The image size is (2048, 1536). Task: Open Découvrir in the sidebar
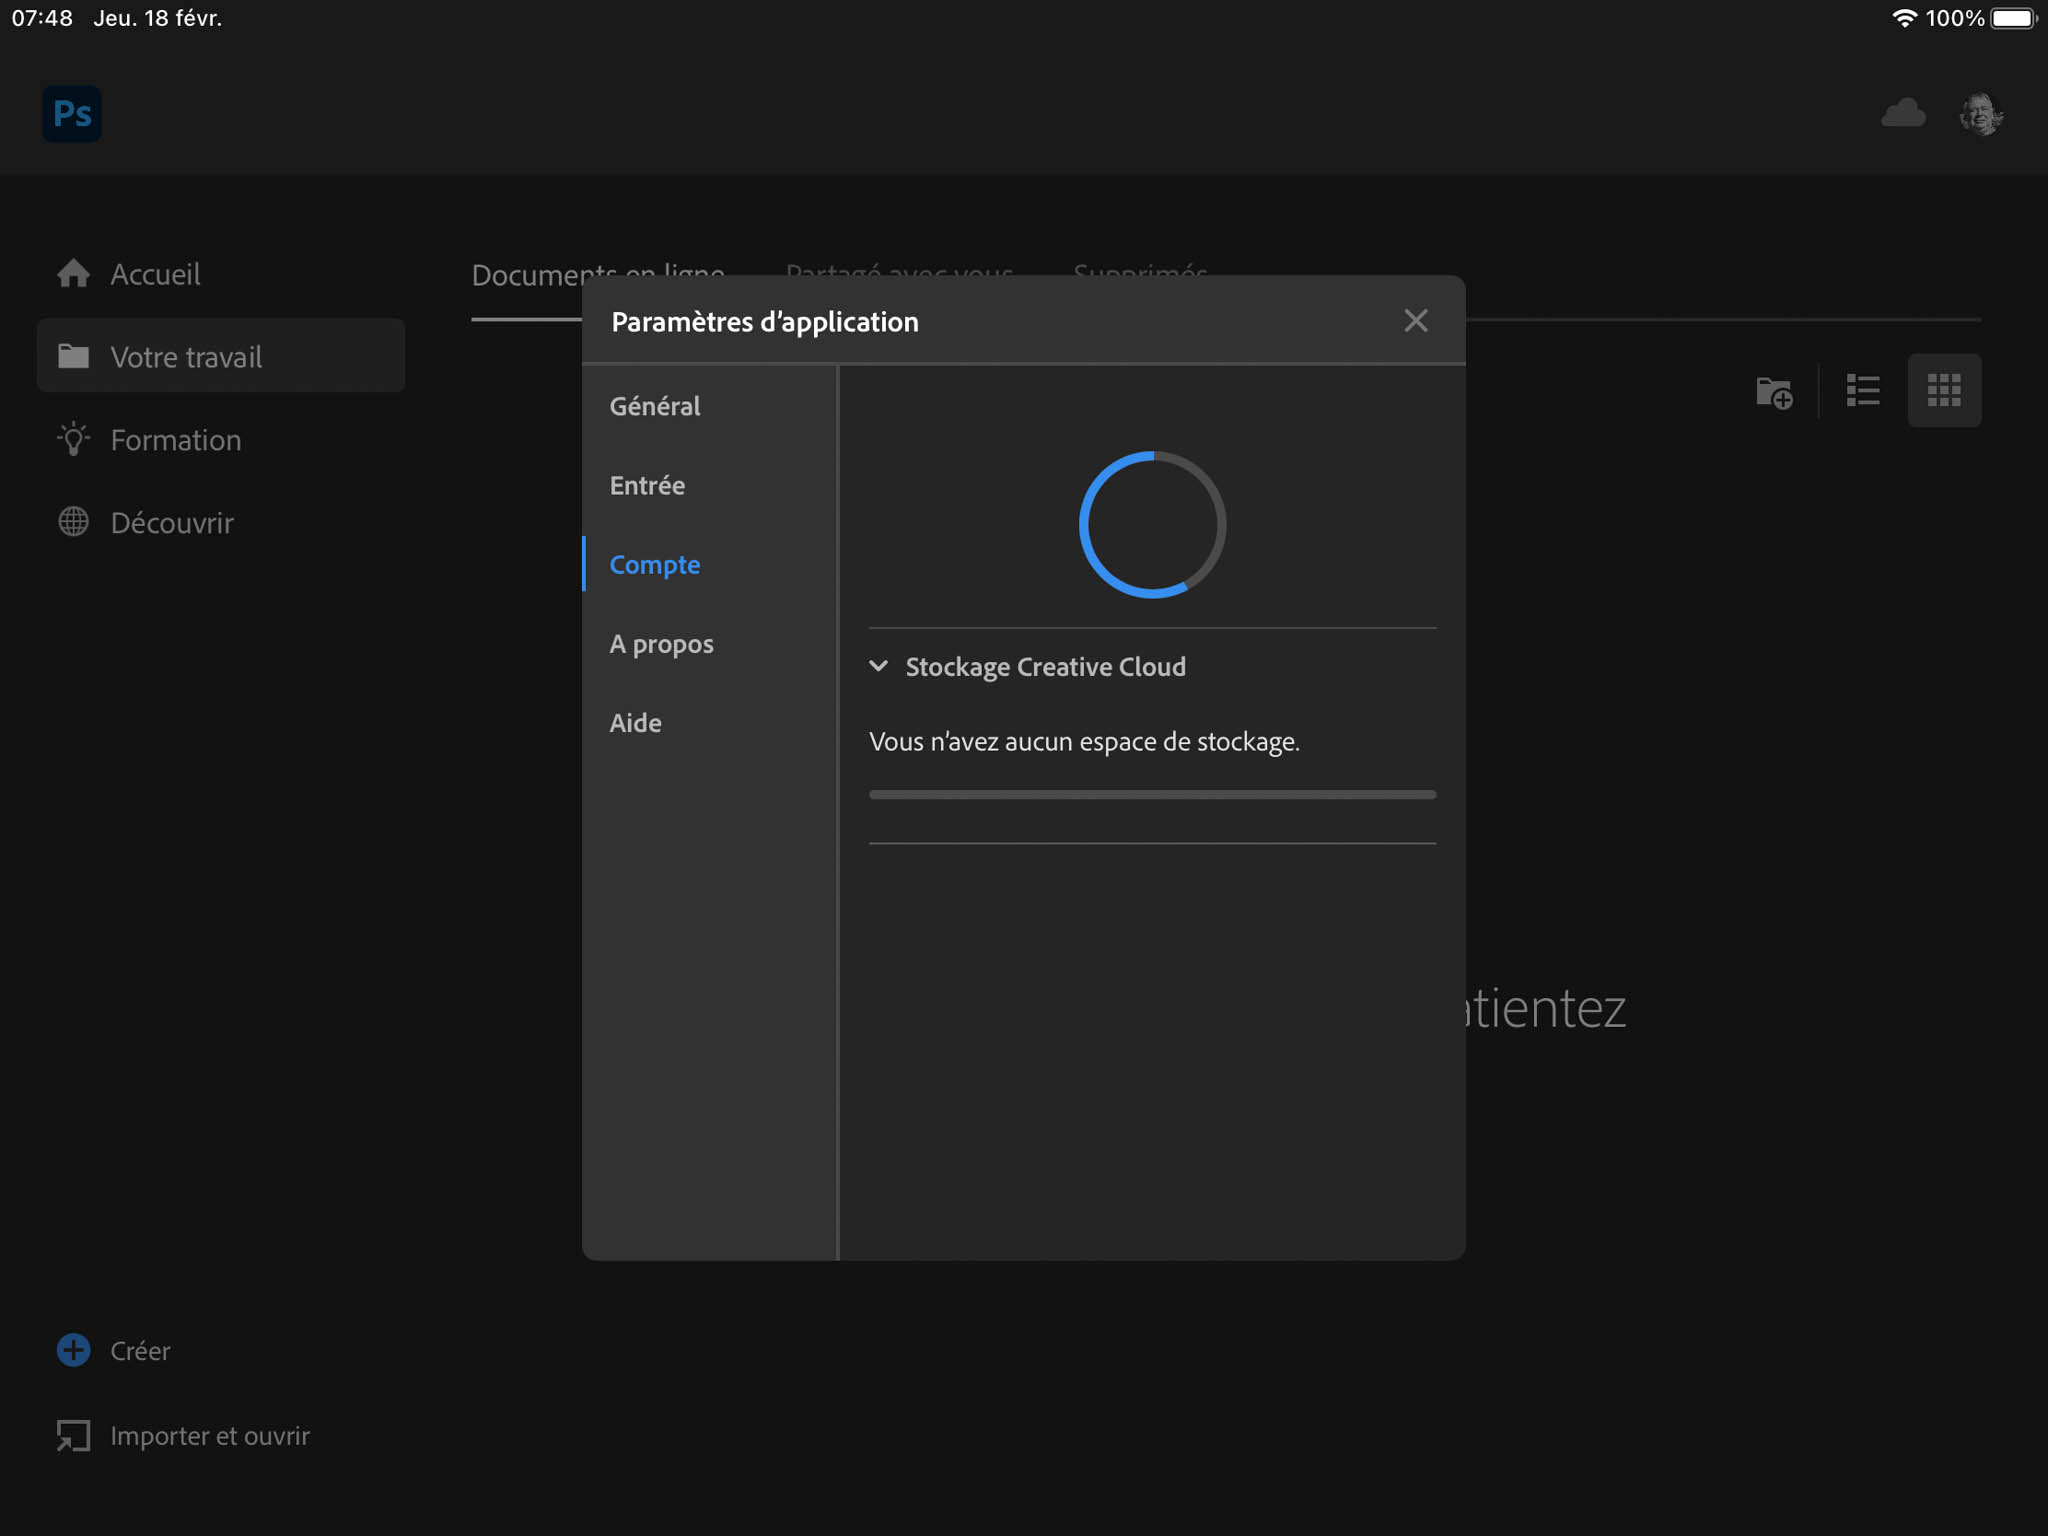[221, 522]
